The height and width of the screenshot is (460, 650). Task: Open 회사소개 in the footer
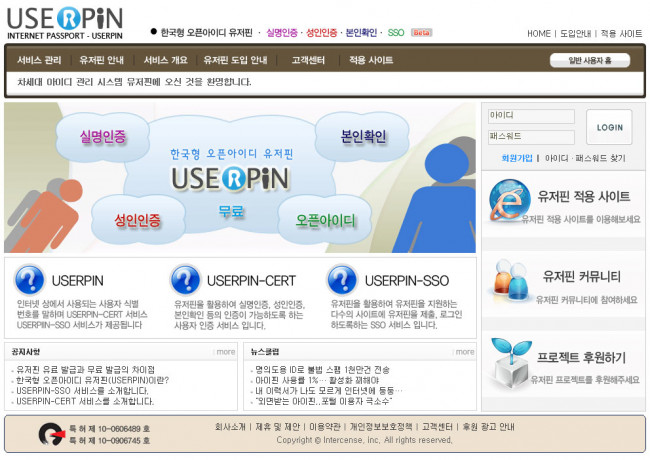(x=230, y=426)
